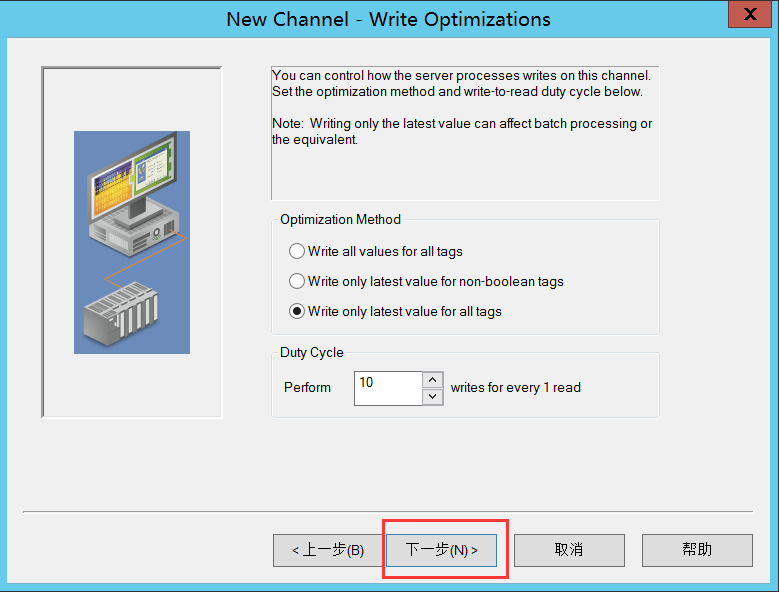Screen dimensions: 779x593
Task: Open help with the 帮助 button
Action: pyautogui.click(x=697, y=550)
